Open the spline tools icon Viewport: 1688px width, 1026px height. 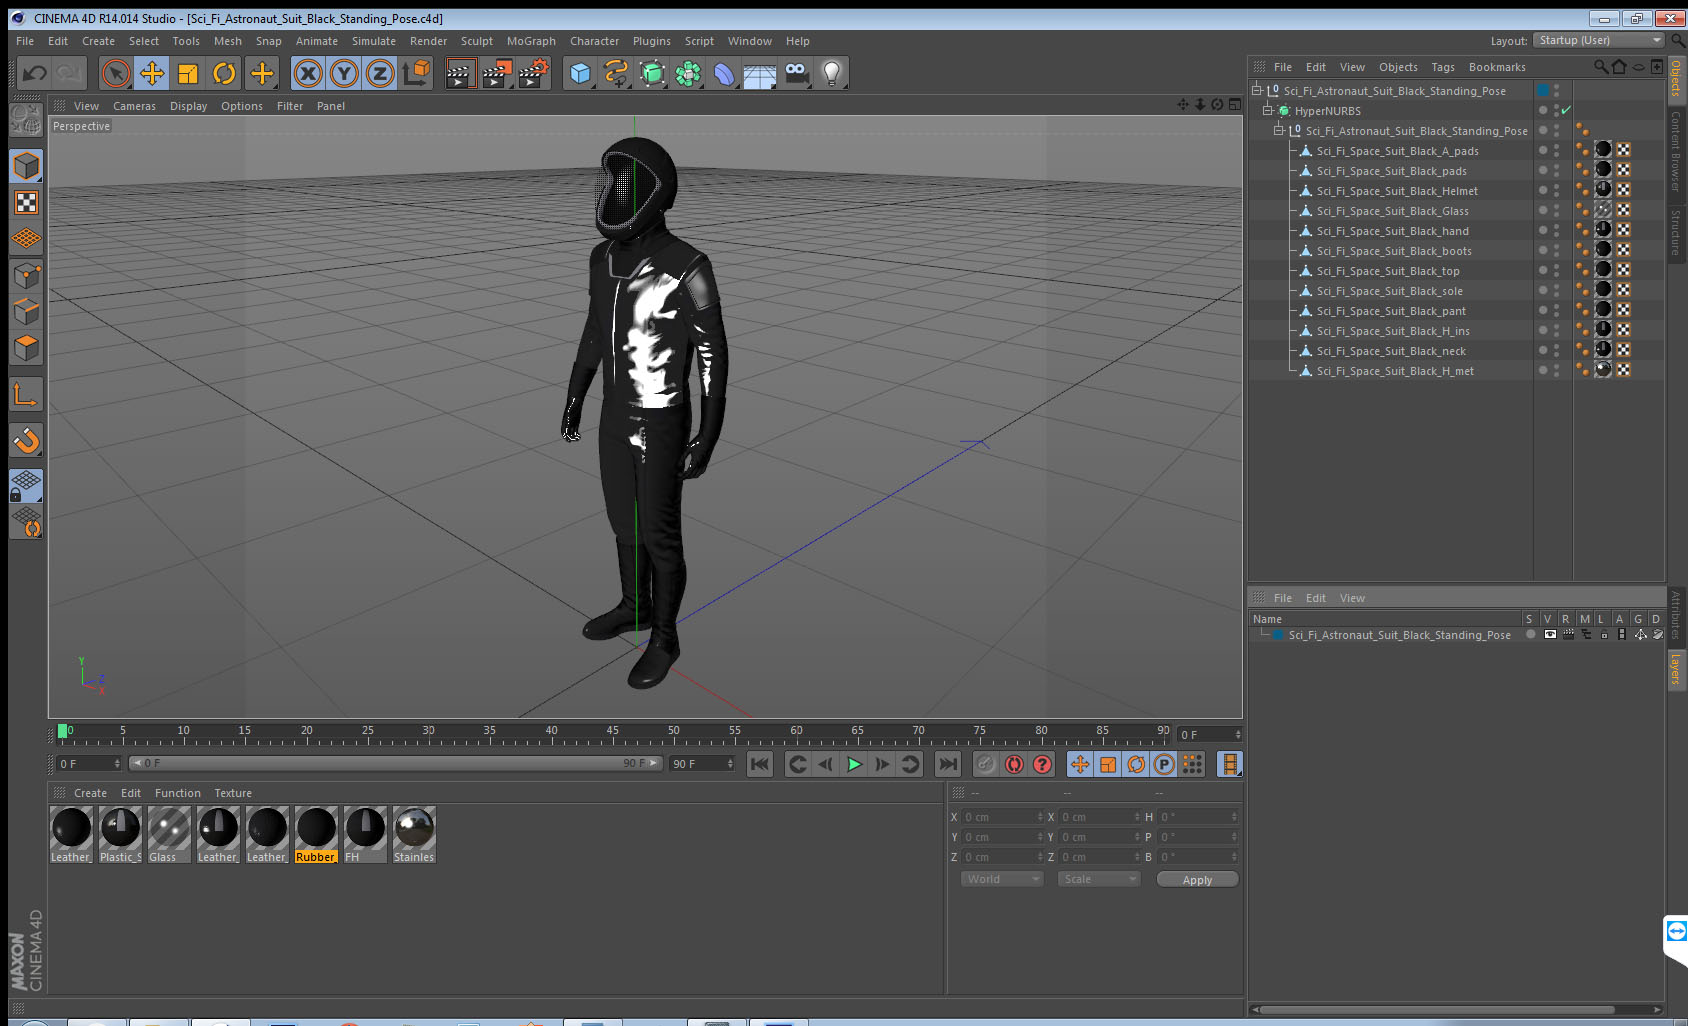[x=616, y=73]
